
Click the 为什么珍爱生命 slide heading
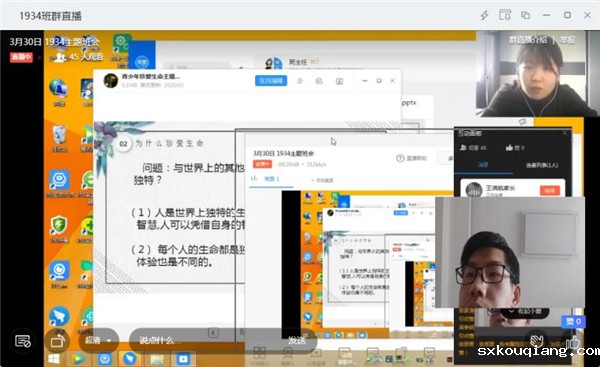170,144
